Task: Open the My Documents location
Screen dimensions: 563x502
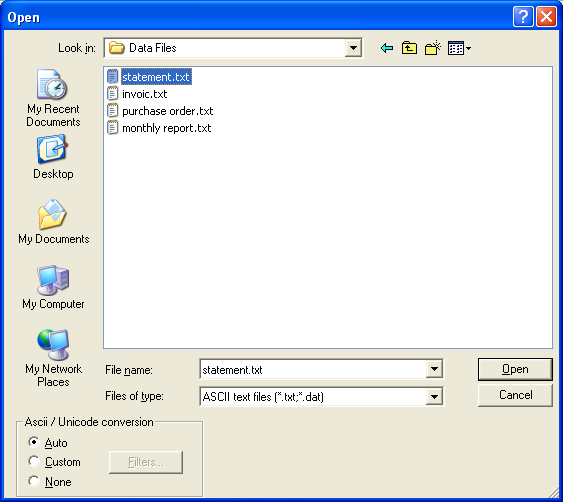Action: click(x=53, y=222)
